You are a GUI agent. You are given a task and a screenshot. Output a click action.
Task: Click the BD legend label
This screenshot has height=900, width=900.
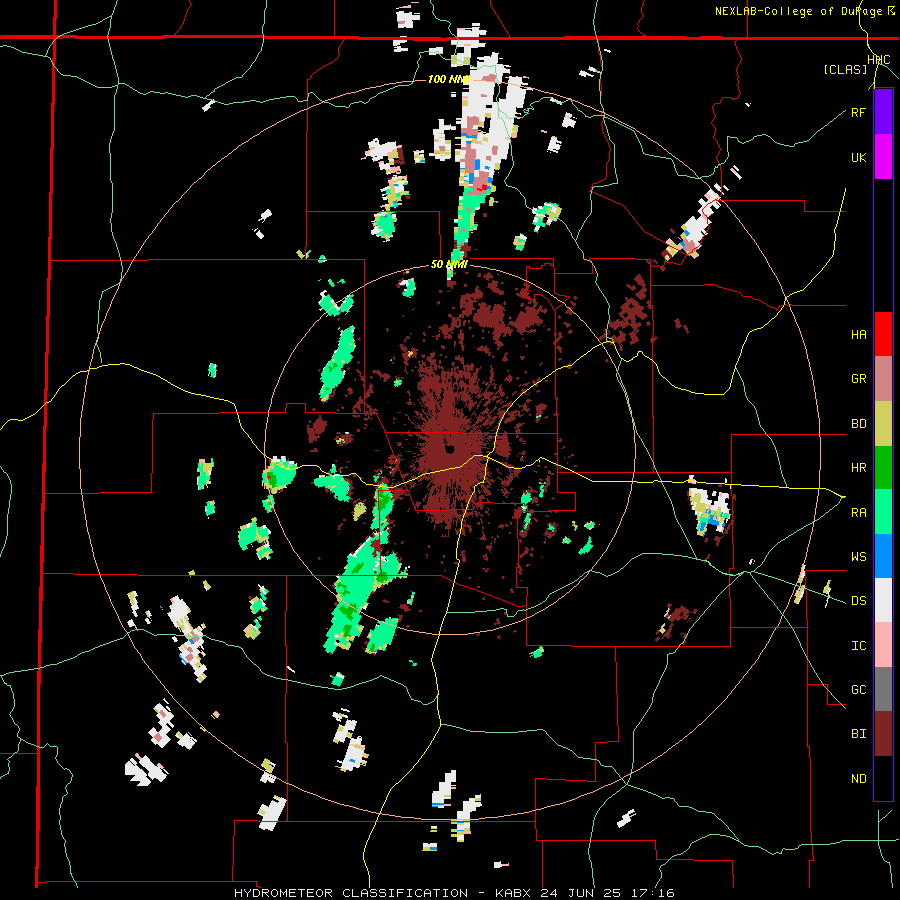coord(858,424)
